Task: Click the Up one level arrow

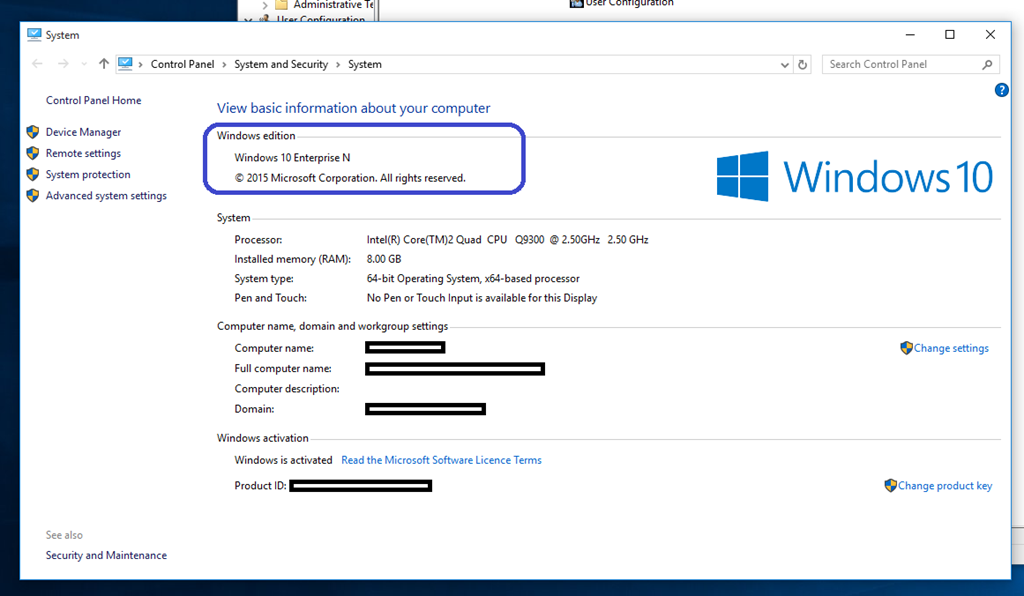Action: point(103,64)
